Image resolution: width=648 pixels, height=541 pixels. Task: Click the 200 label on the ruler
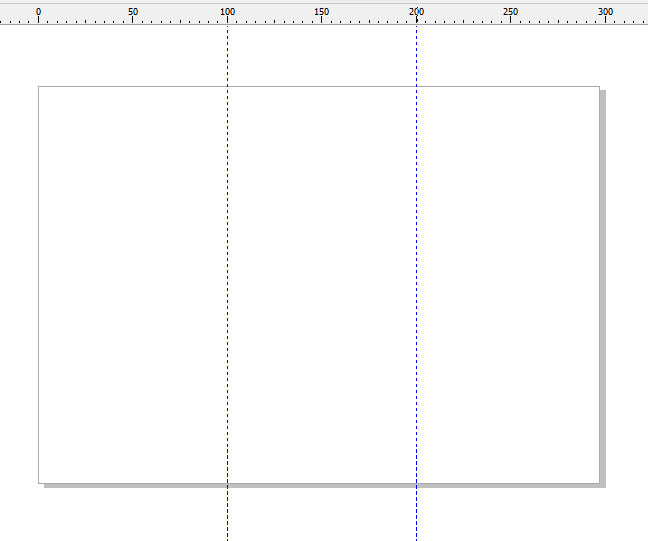[x=417, y=12]
